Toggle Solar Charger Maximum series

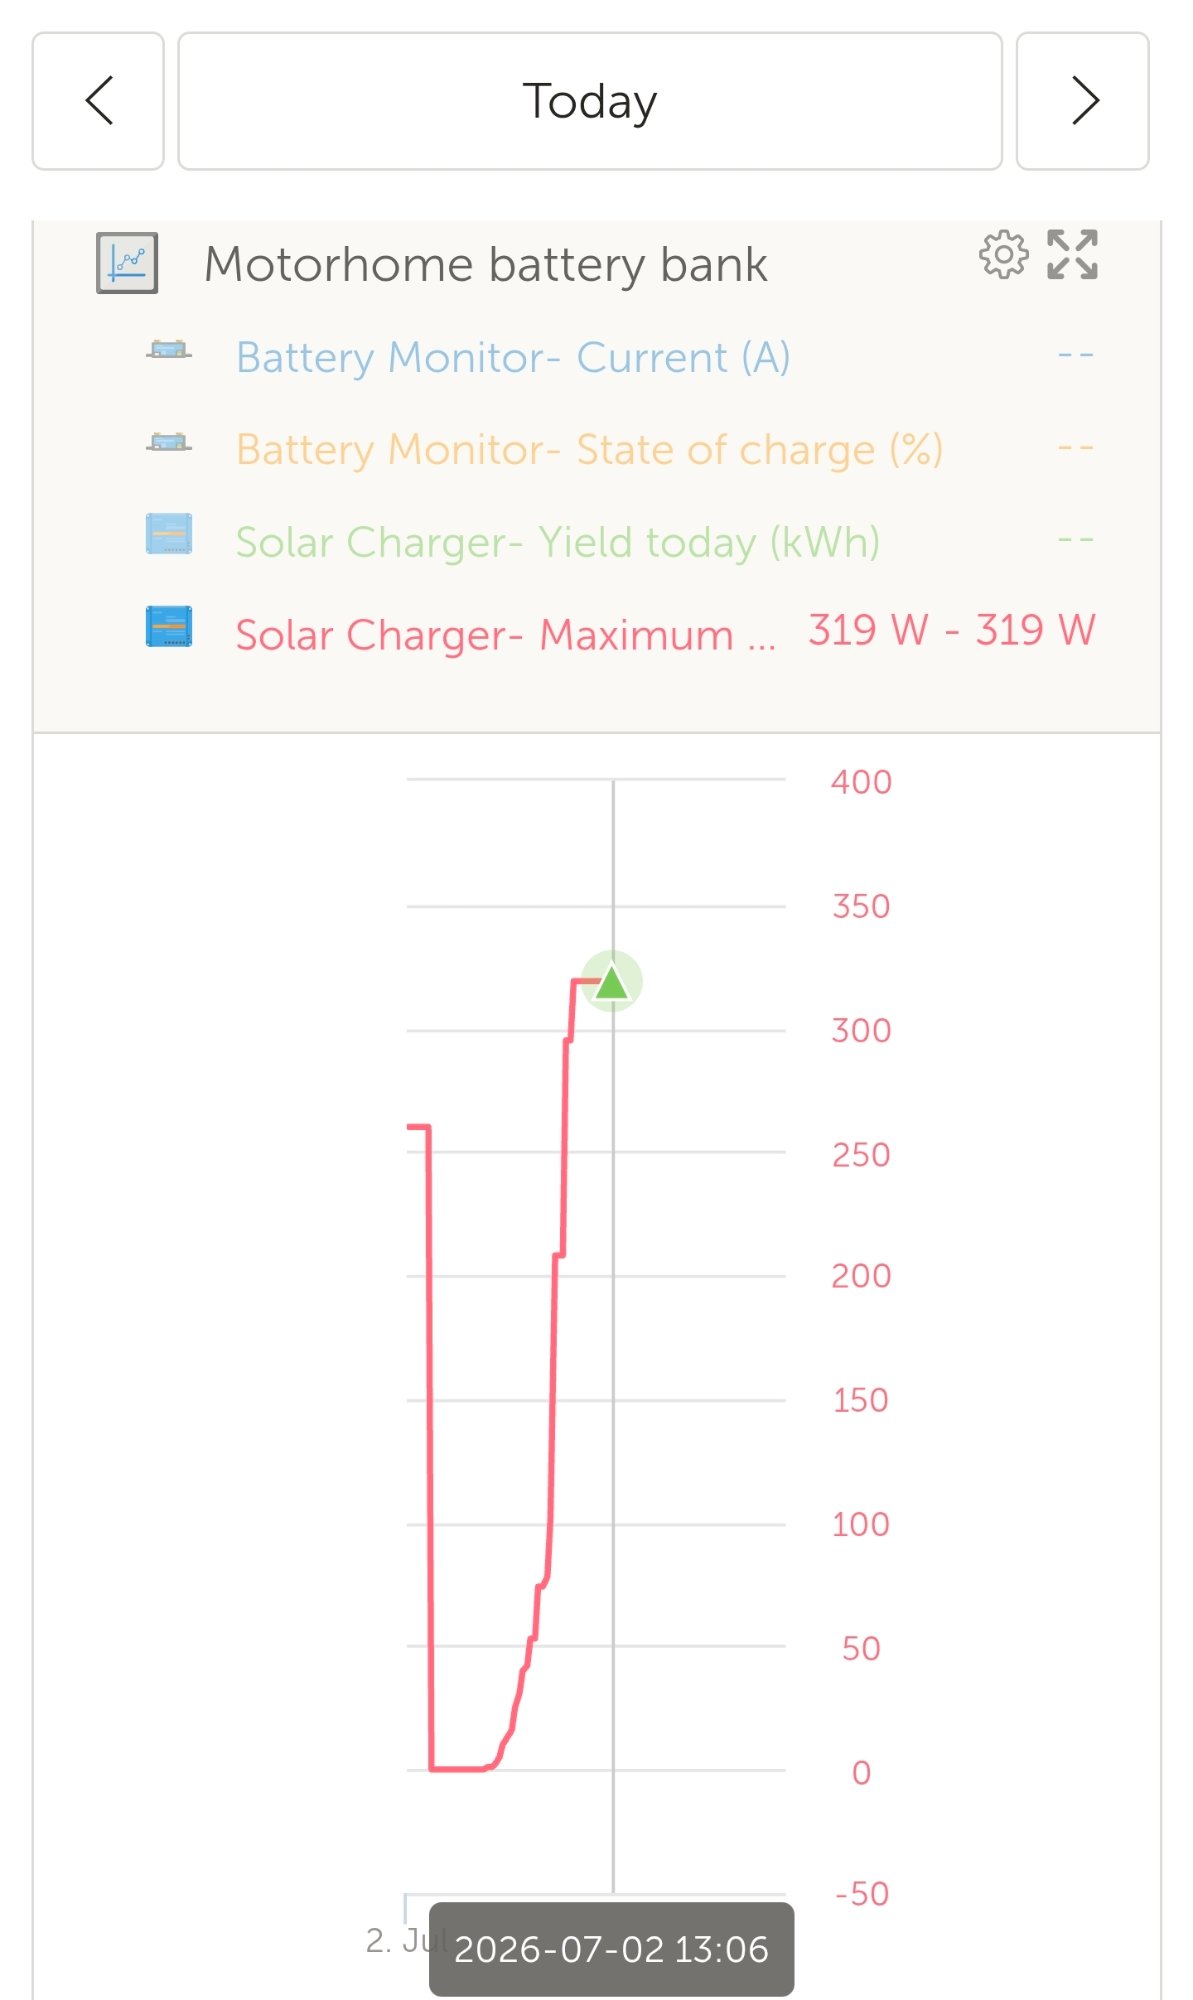(506, 634)
